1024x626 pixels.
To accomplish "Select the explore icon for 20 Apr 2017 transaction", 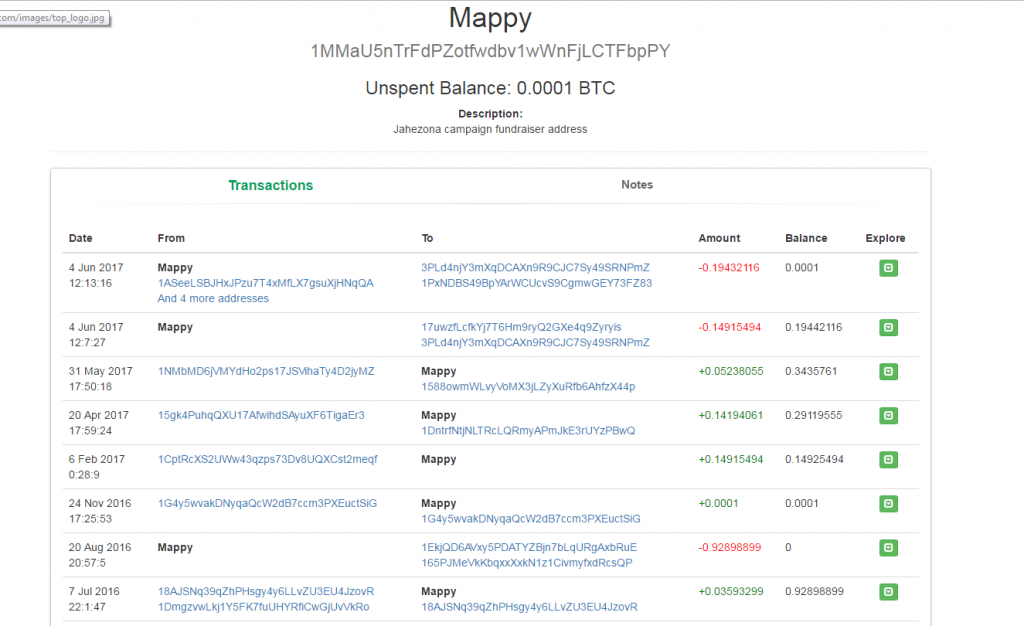I will 887,415.
